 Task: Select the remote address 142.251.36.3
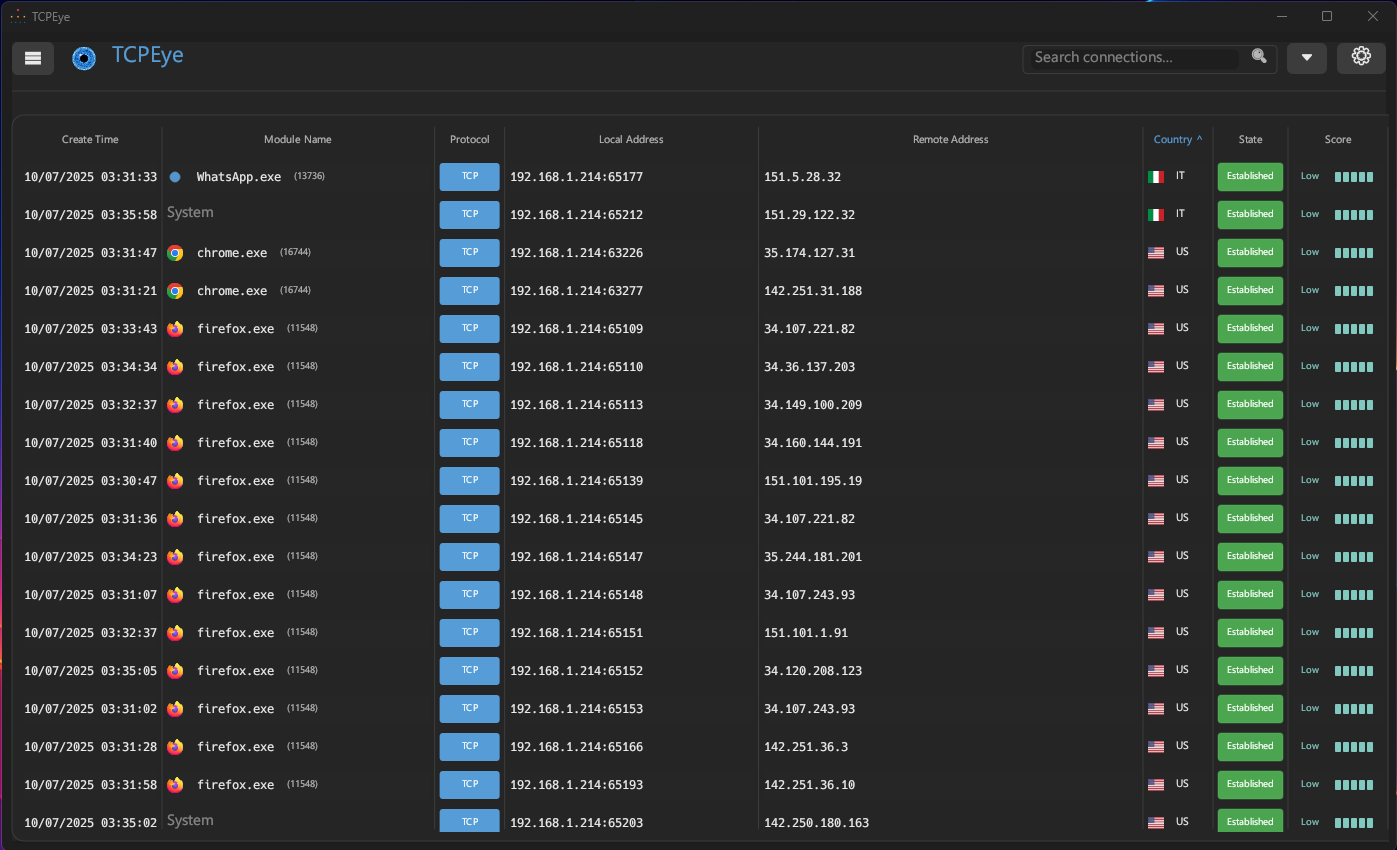806,747
